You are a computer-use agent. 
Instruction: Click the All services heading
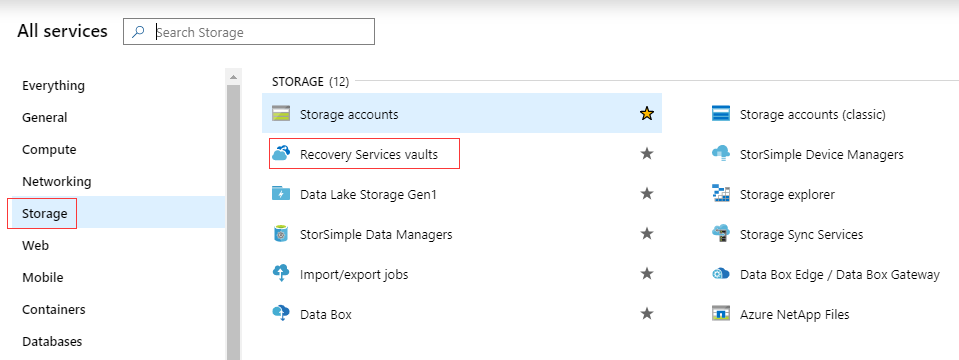coord(62,31)
